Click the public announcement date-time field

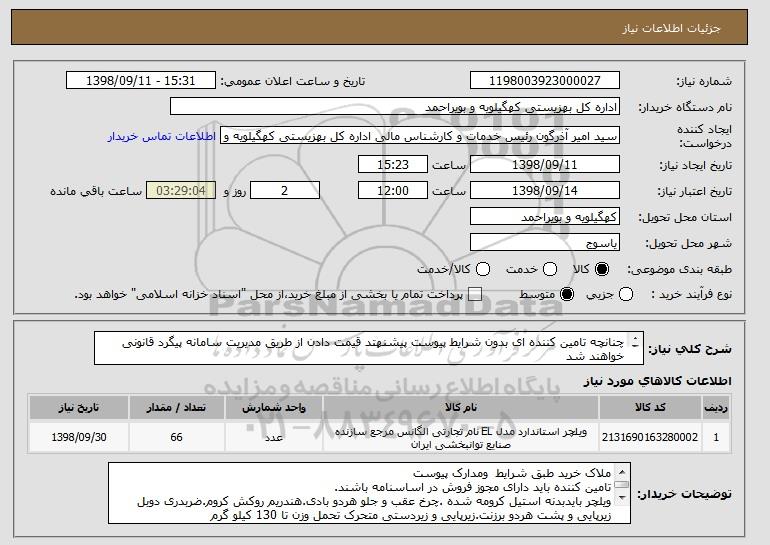(141, 81)
